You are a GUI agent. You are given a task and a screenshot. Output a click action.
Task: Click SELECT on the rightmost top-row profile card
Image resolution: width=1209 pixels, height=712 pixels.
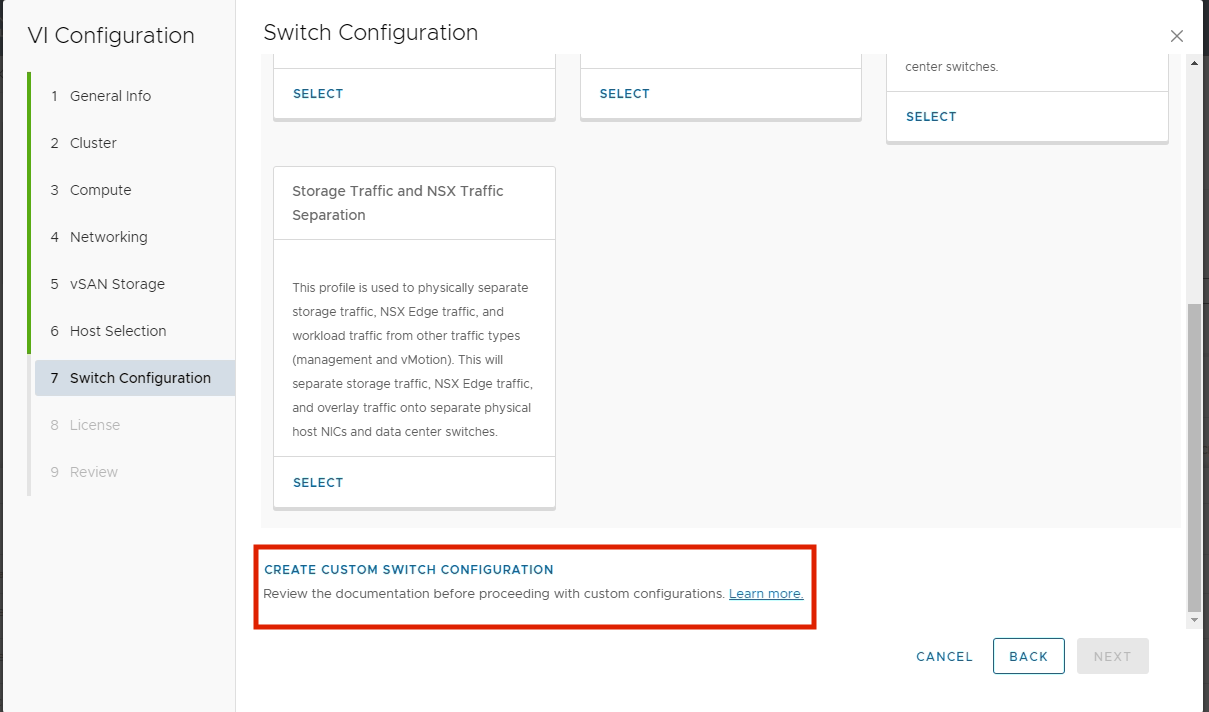click(931, 117)
